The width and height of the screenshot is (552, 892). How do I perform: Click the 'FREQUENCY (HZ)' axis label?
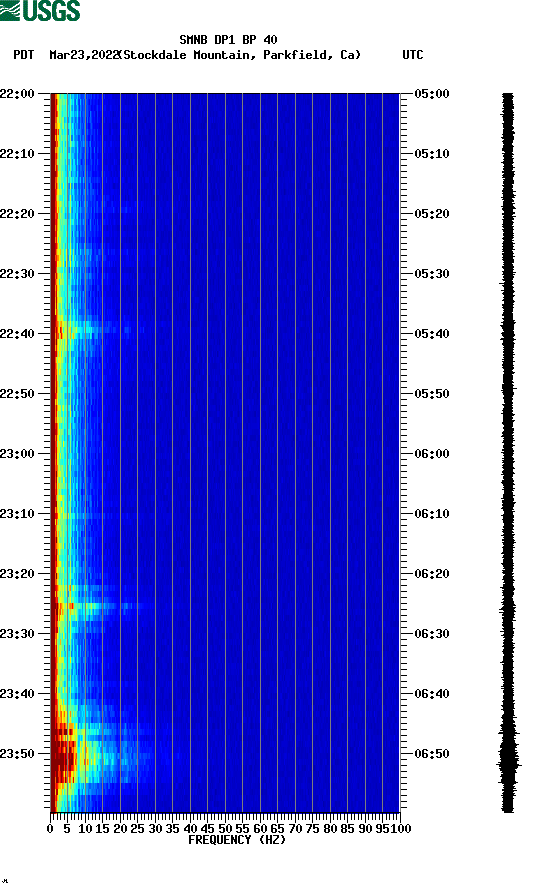(x=237, y=840)
